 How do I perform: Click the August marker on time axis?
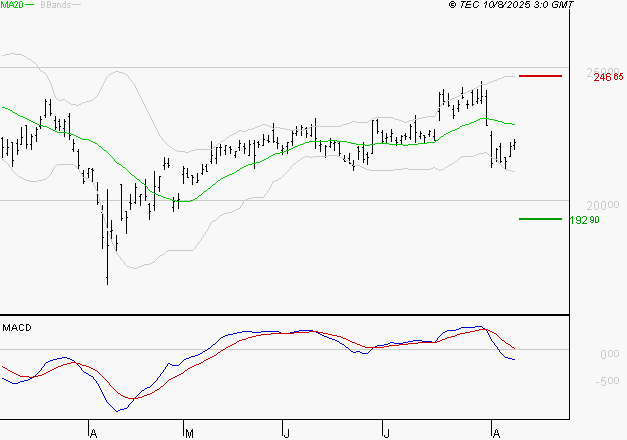pos(496,433)
